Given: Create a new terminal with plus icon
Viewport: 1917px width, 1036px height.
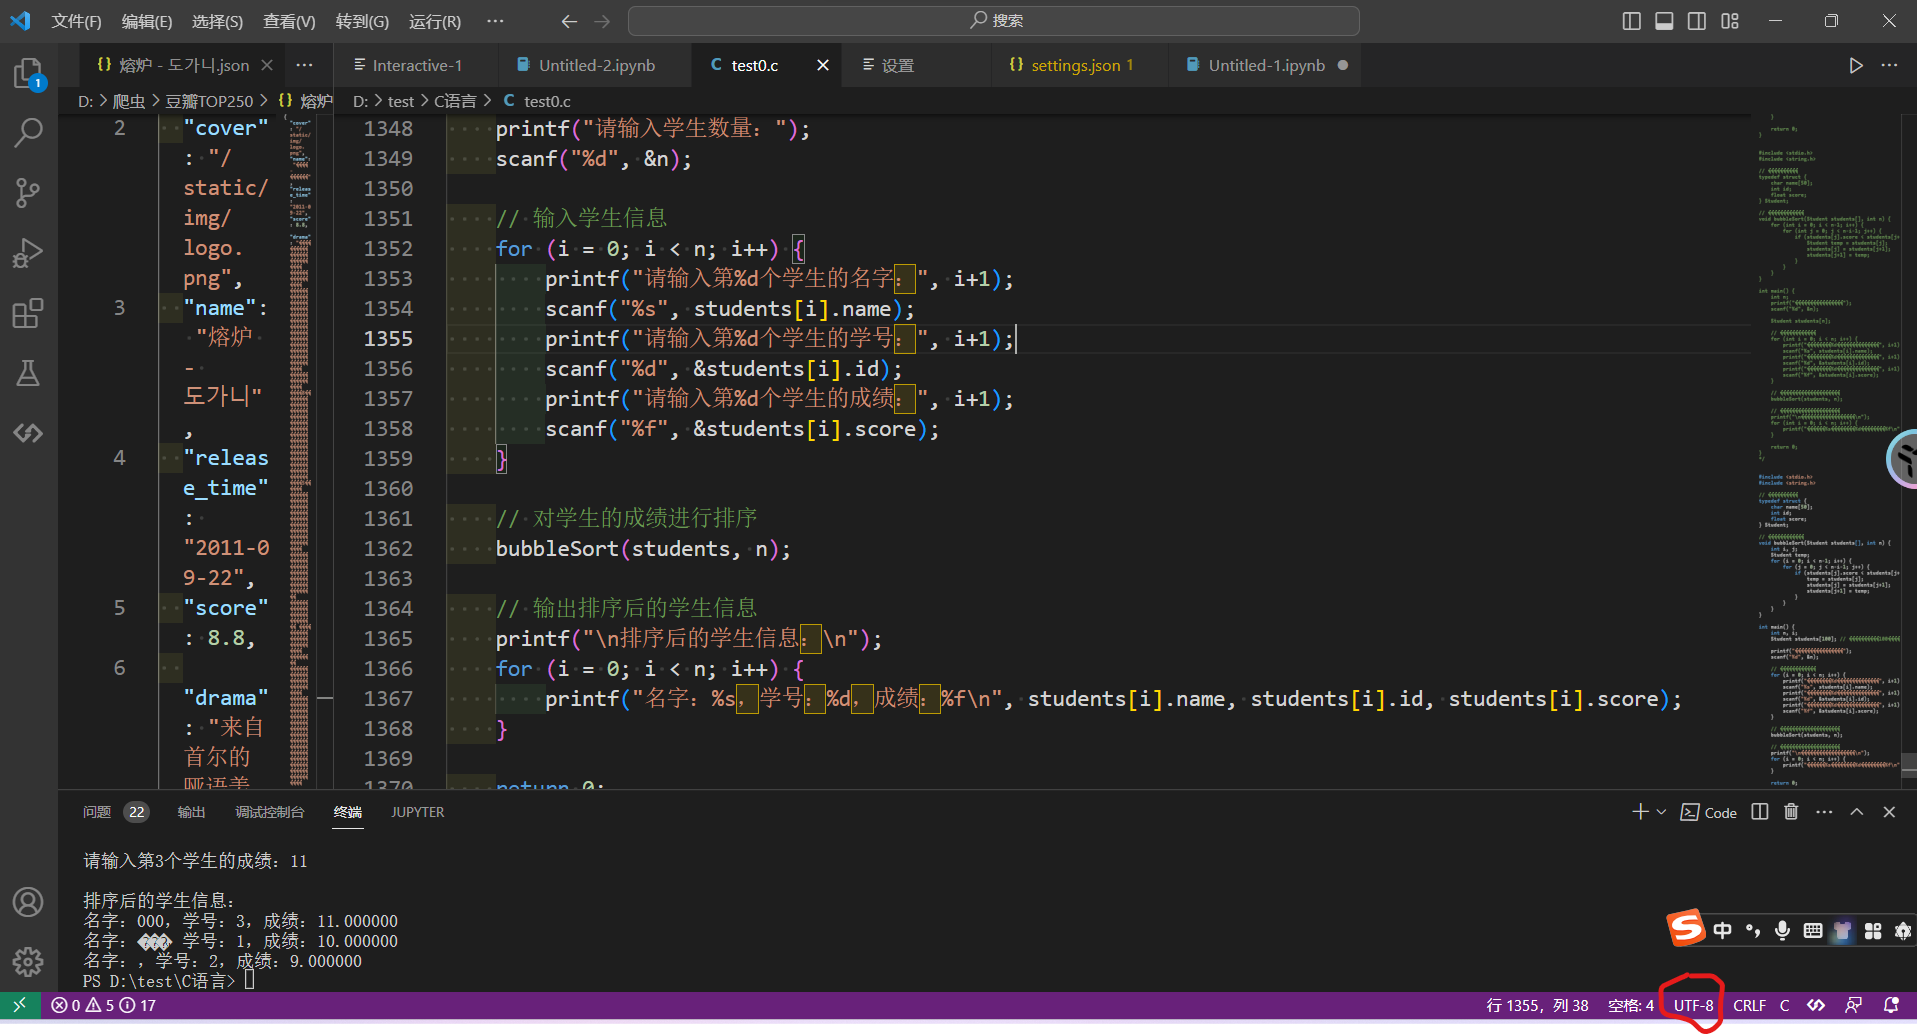Looking at the screenshot, I should [1640, 812].
